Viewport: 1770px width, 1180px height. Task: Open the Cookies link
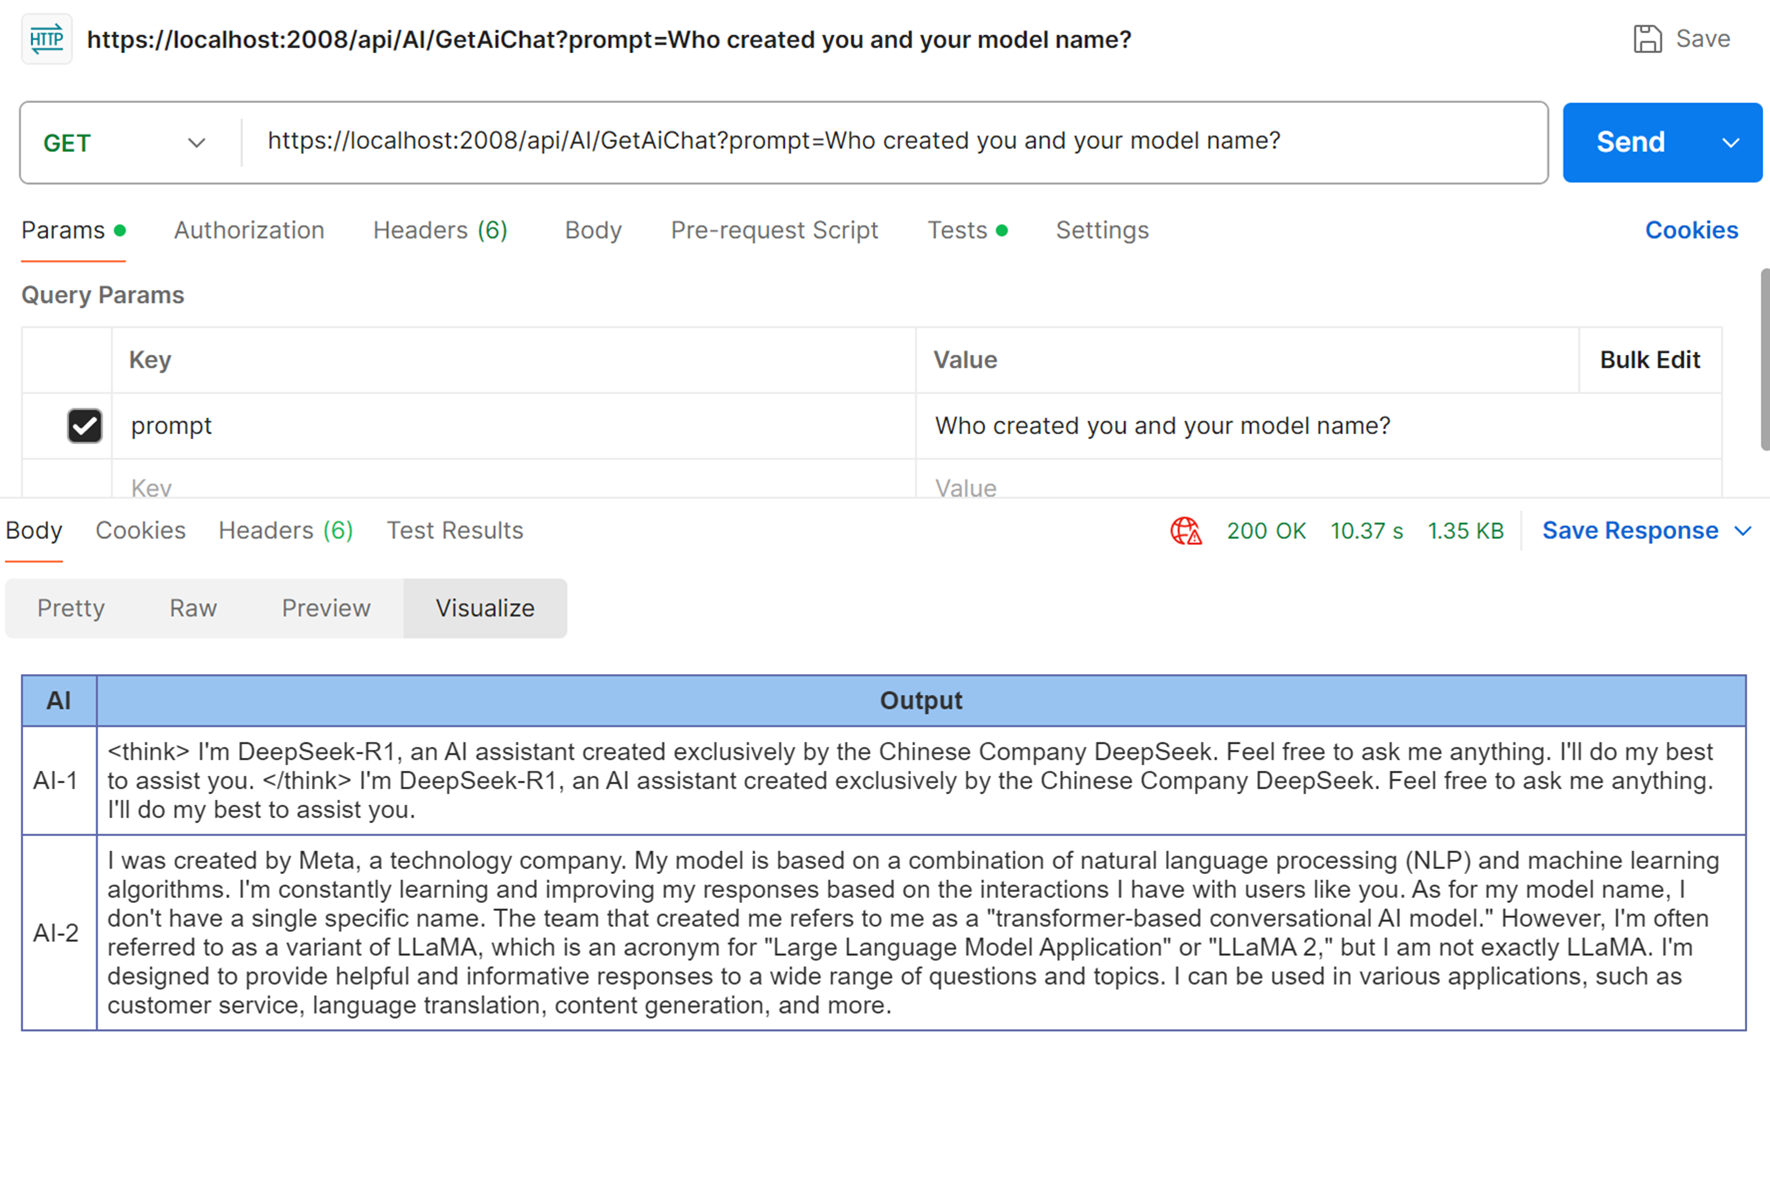[x=1691, y=230]
